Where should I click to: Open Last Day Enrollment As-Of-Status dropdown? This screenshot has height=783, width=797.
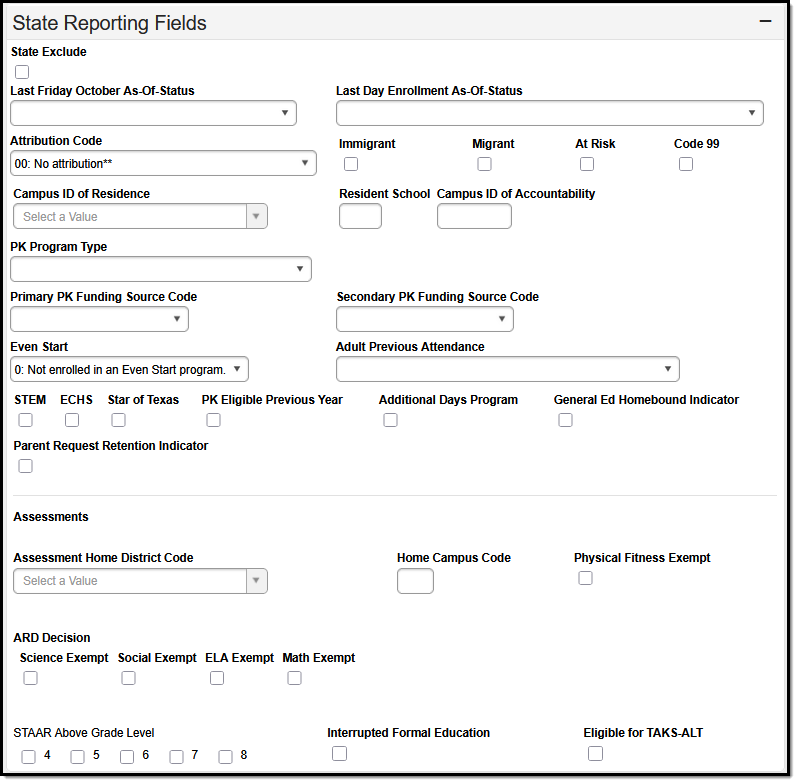pos(549,113)
